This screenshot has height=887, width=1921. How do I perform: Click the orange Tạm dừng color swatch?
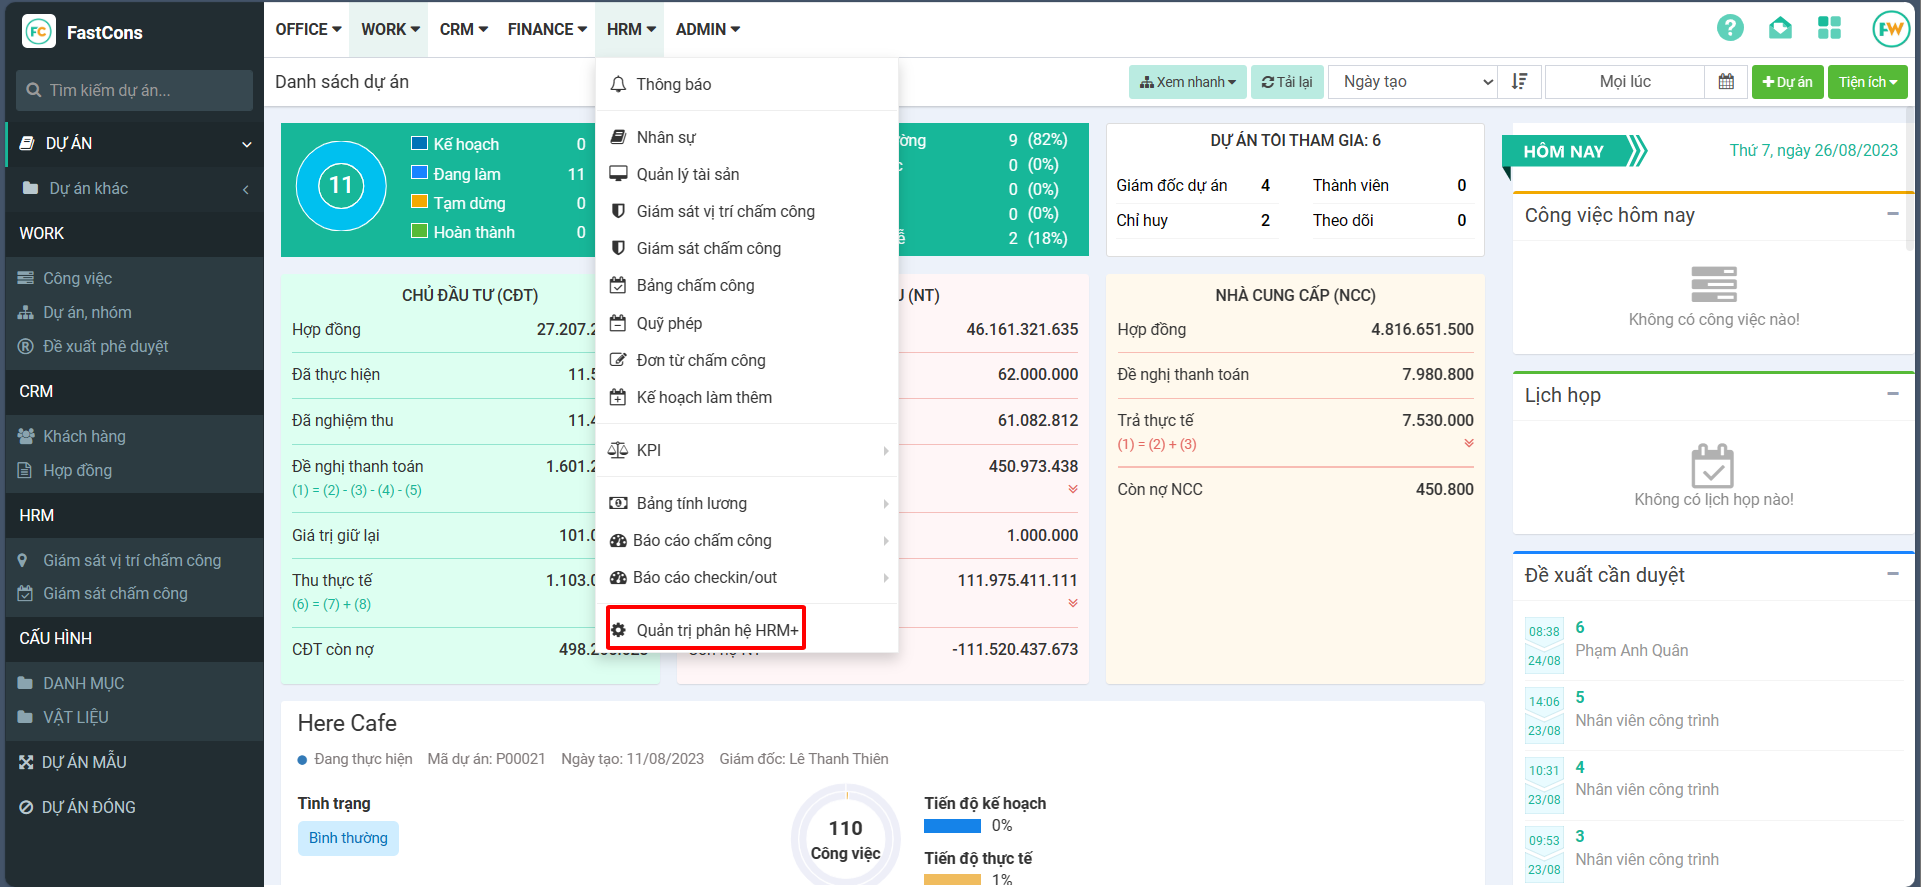420,202
